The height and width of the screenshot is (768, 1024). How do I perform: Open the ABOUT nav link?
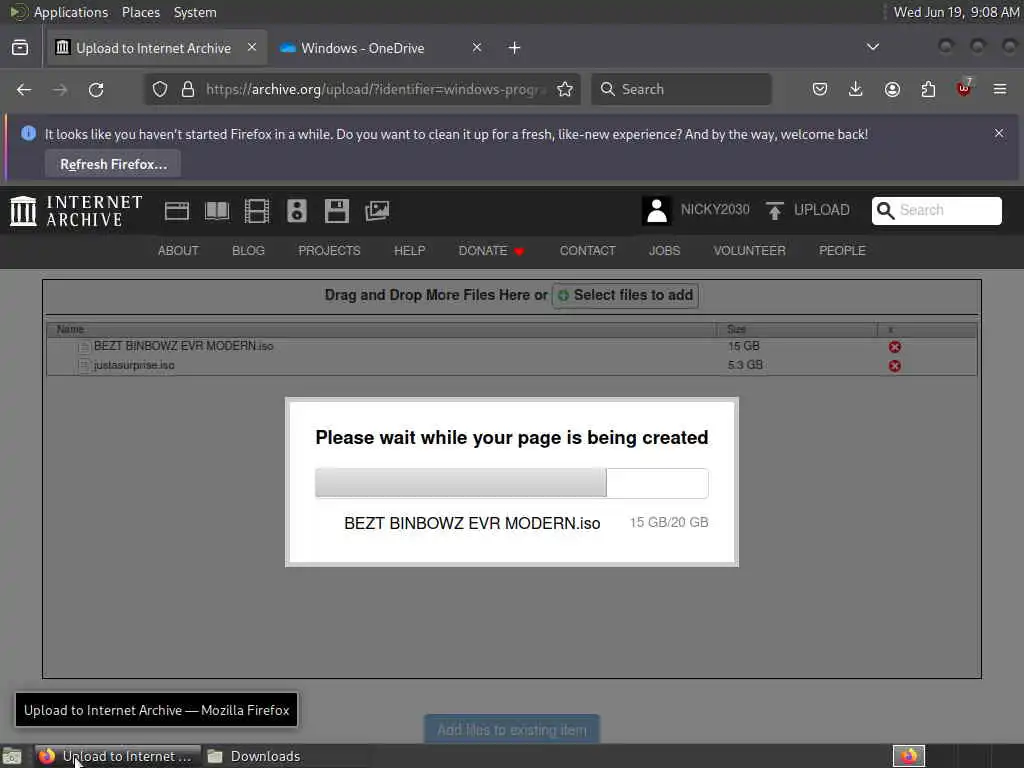(x=178, y=251)
